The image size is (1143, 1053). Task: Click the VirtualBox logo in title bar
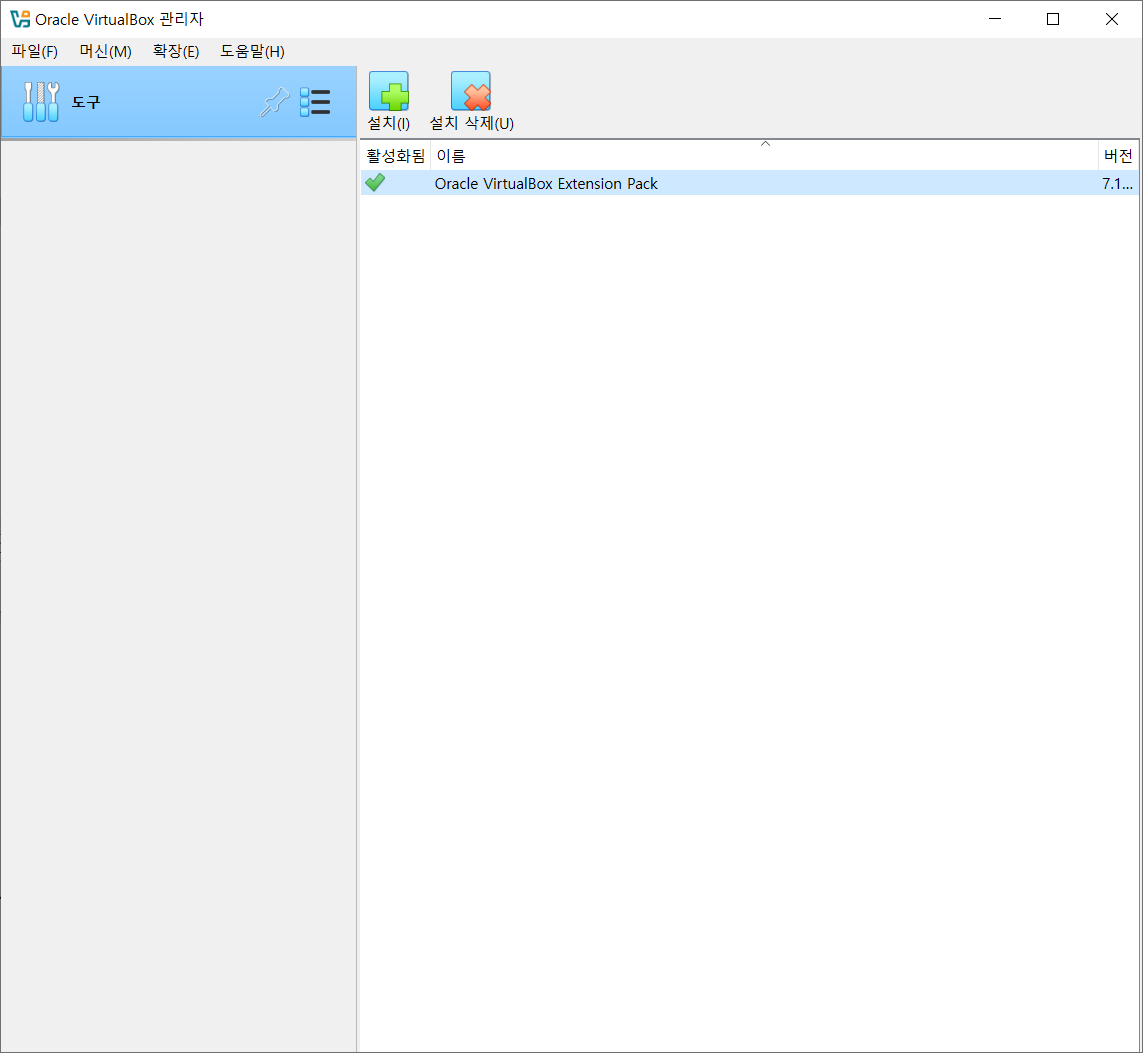pyautogui.click(x=20, y=19)
